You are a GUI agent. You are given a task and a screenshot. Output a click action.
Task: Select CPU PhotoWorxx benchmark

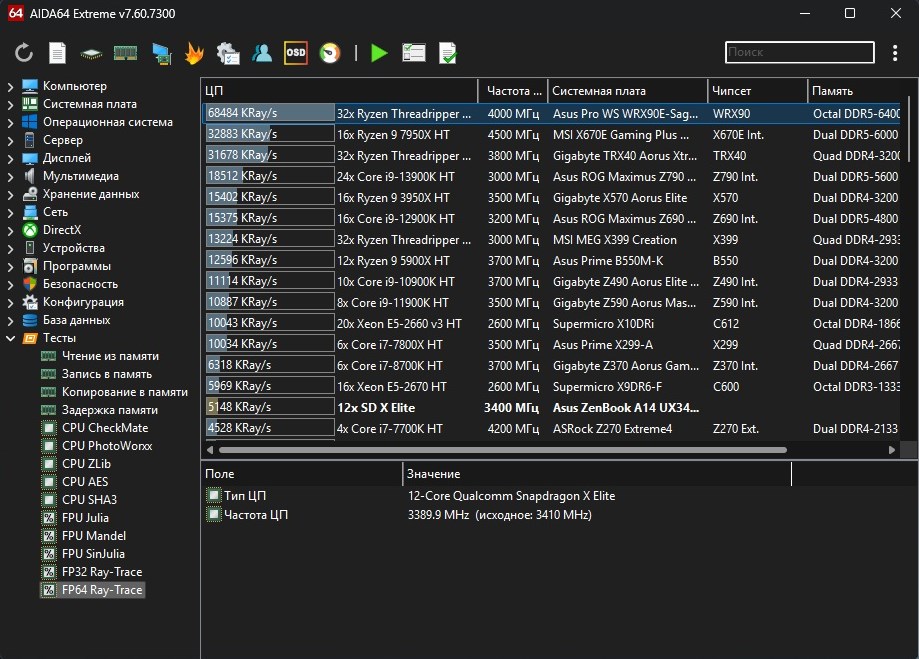pos(107,446)
